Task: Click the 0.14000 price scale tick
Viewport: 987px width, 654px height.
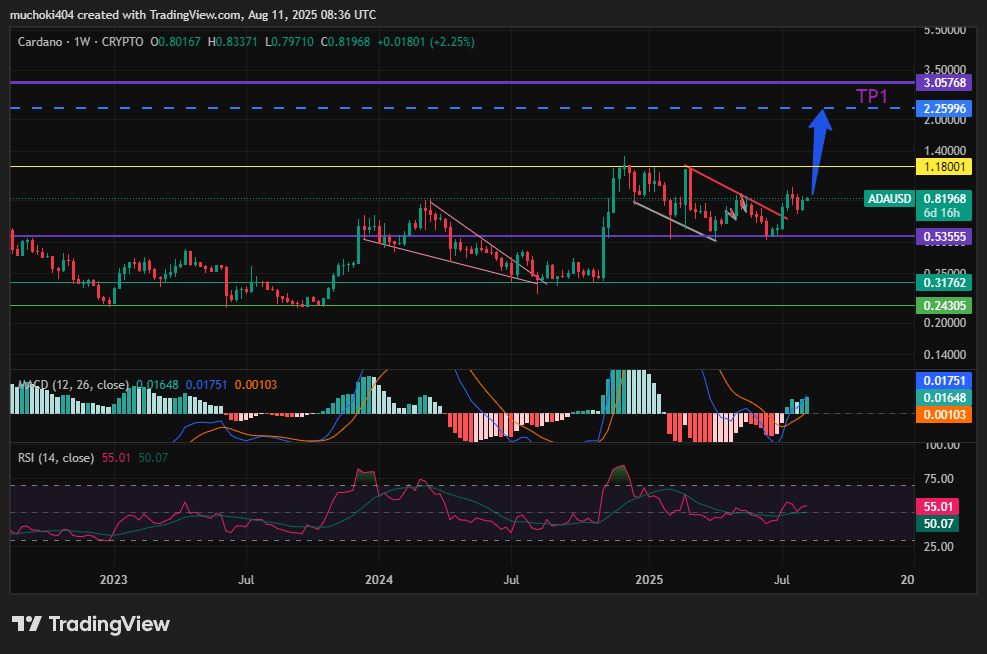Action: coord(944,354)
